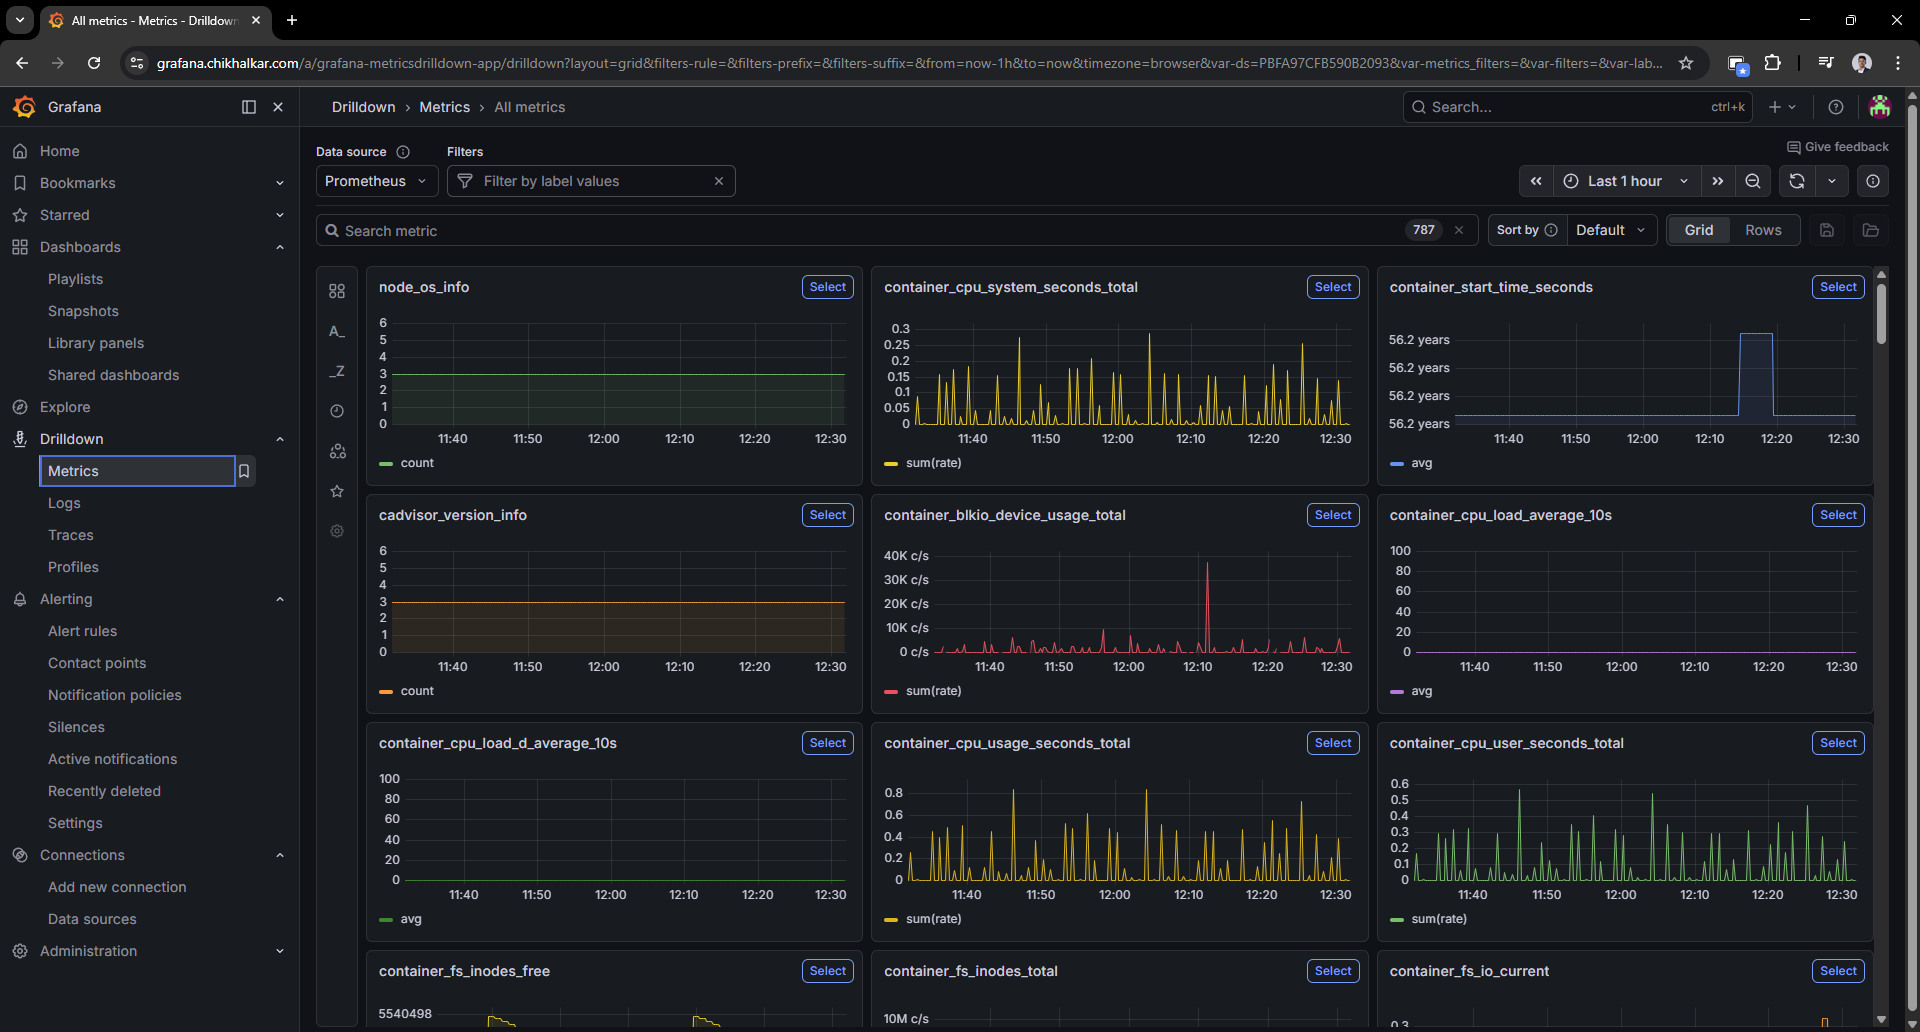Open the Prometheus data source dropdown
Image resolution: width=1920 pixels, height=1032 pixels.
(x=376, y=181)
